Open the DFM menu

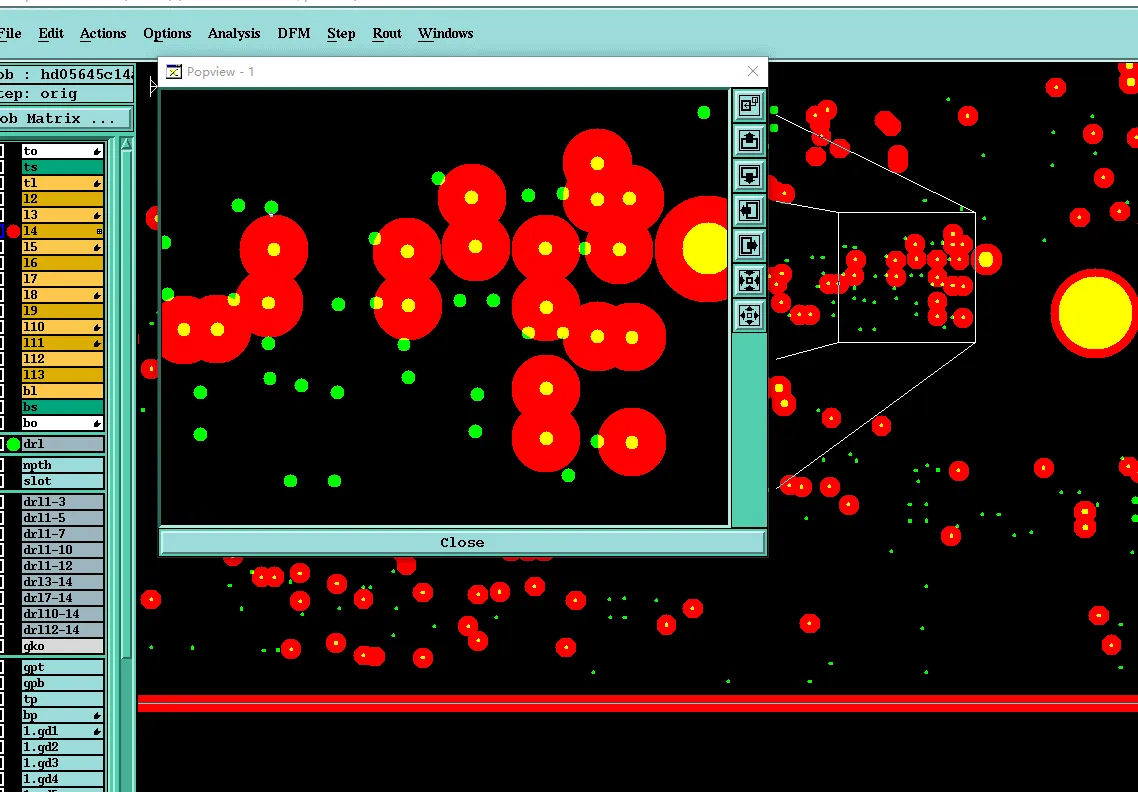293,33
